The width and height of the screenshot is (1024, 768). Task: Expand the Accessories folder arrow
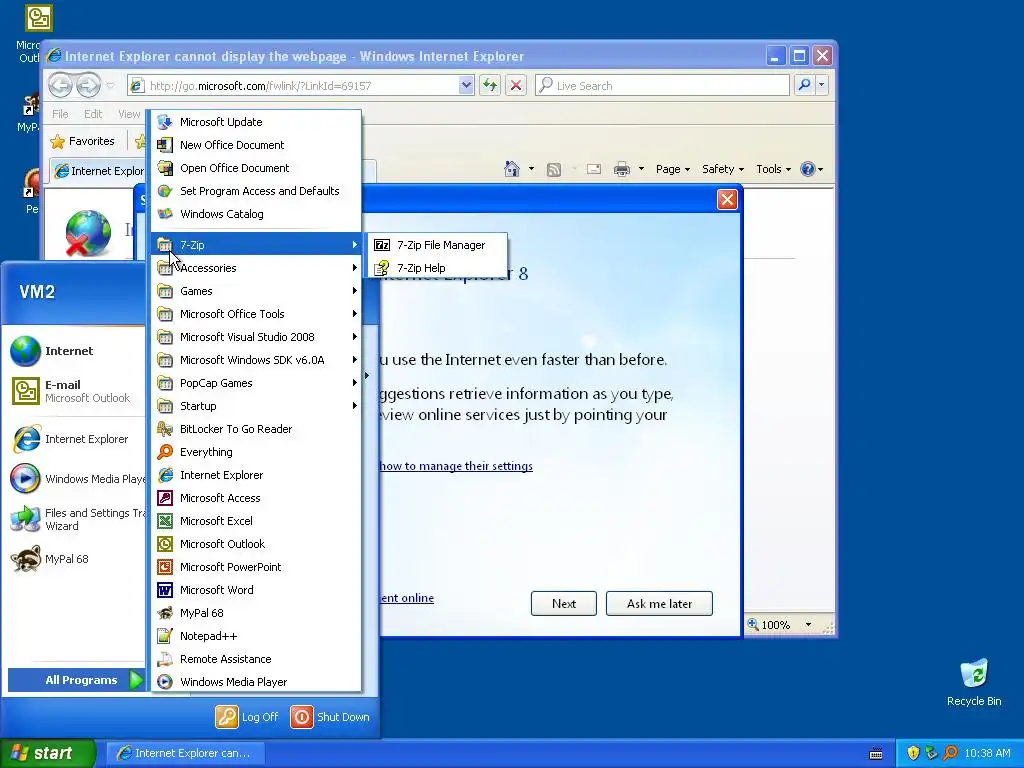click(355, 268)
